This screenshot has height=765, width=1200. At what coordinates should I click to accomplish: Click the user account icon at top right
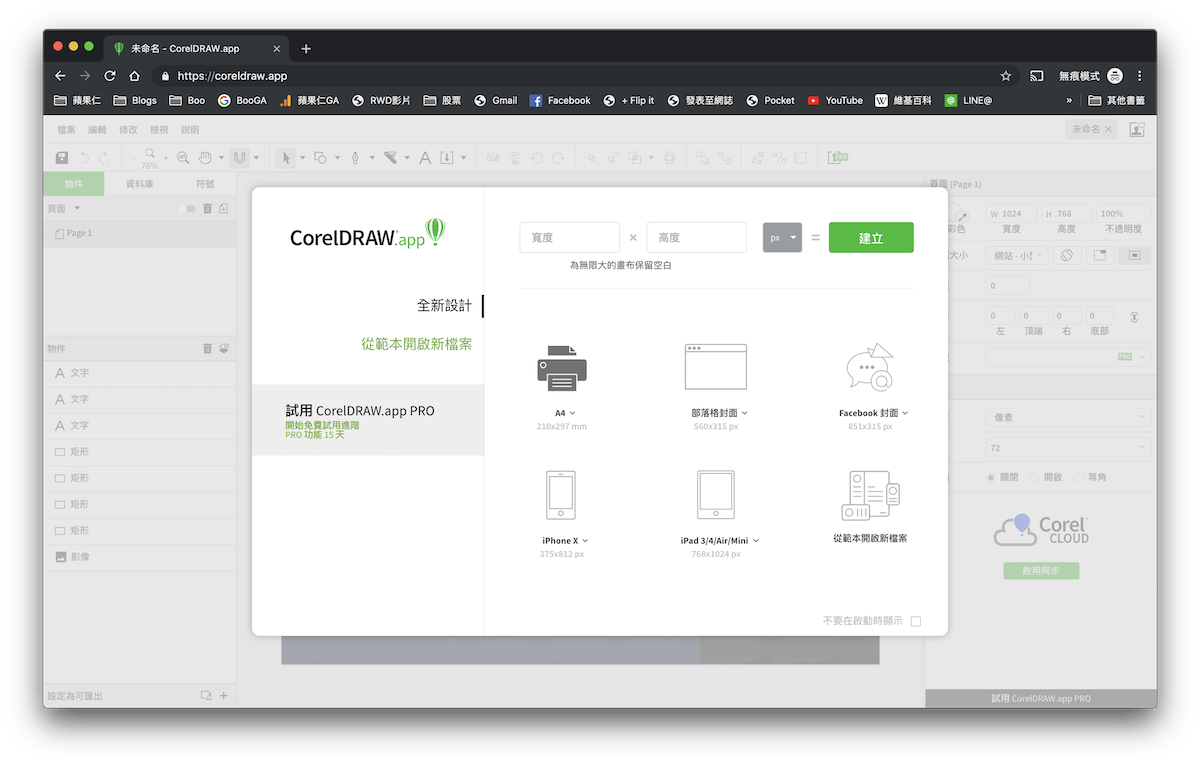click(1137, 129)
